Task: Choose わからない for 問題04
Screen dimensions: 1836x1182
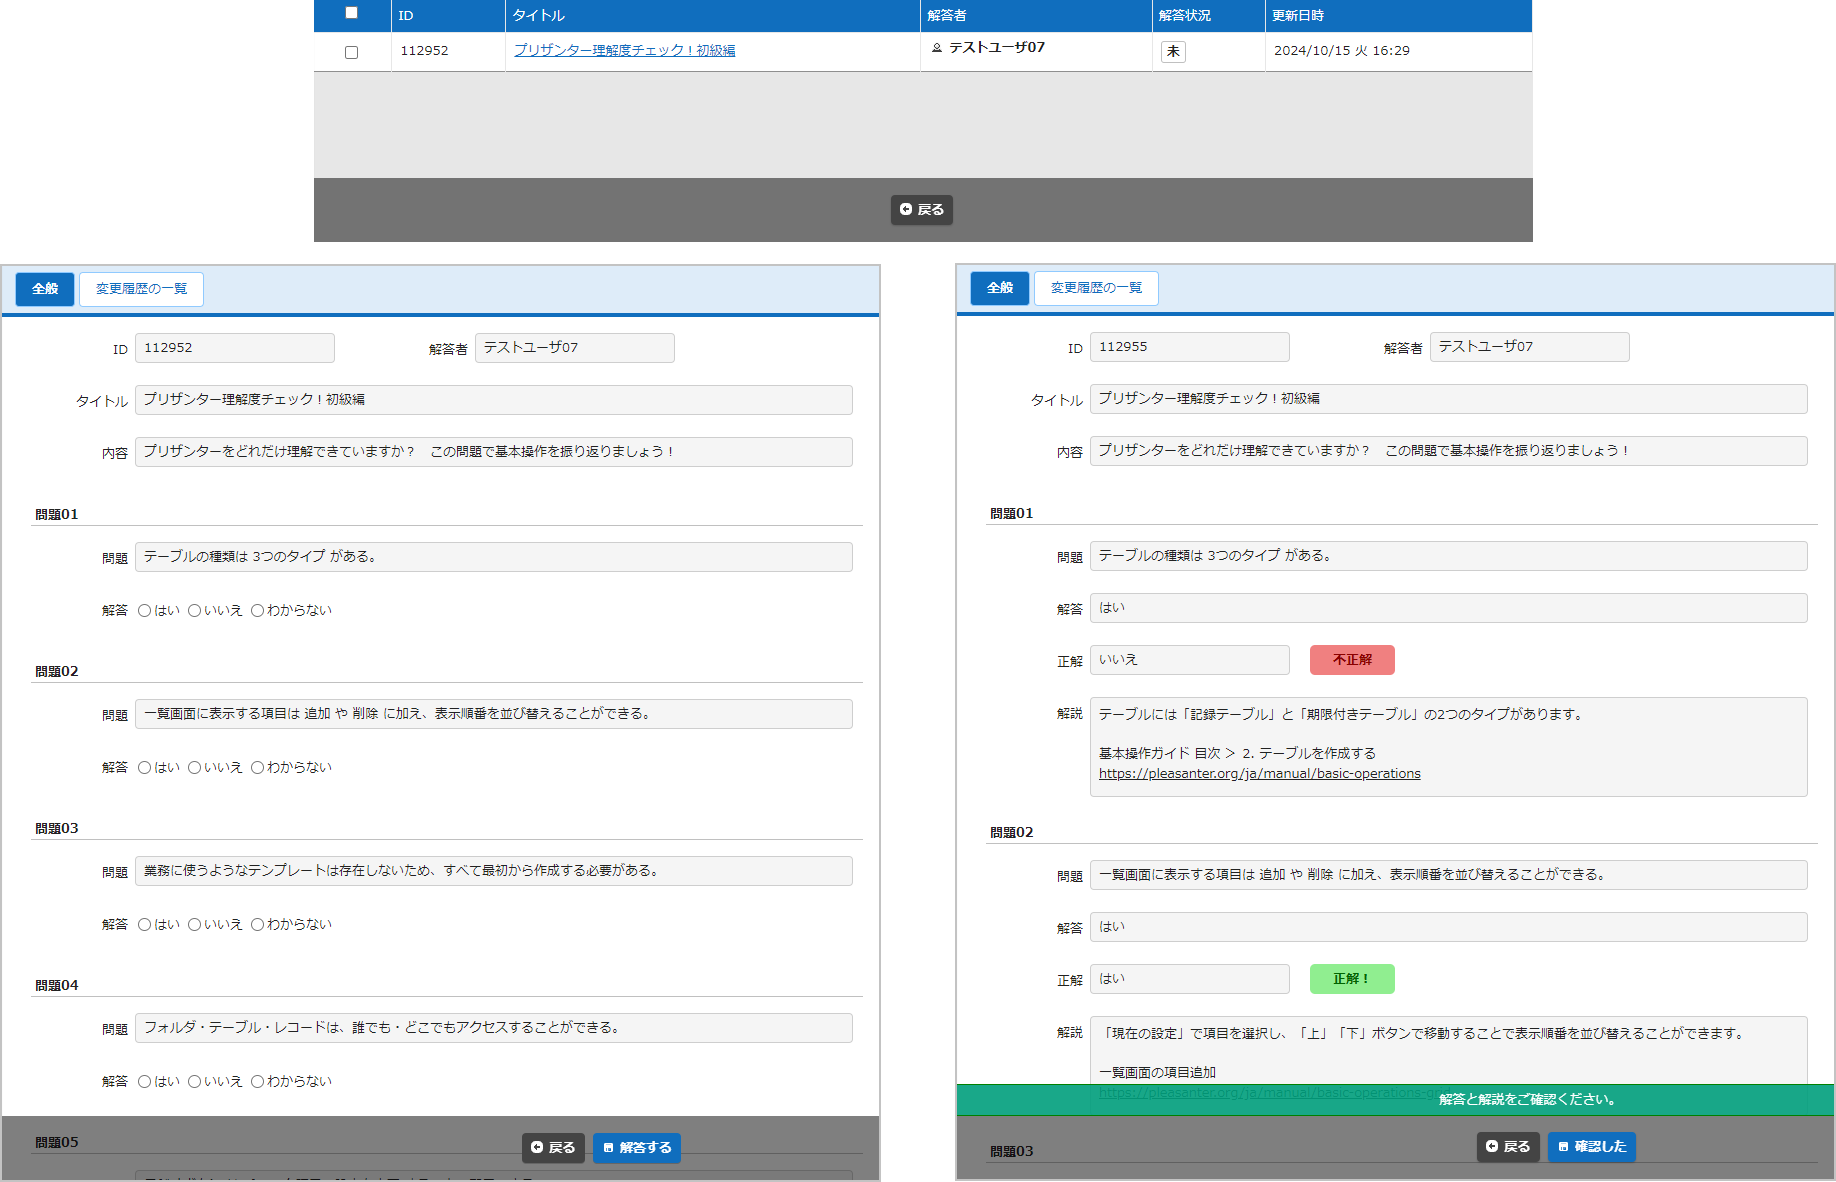Action: pyautogui.click(x=257, y=1082)
